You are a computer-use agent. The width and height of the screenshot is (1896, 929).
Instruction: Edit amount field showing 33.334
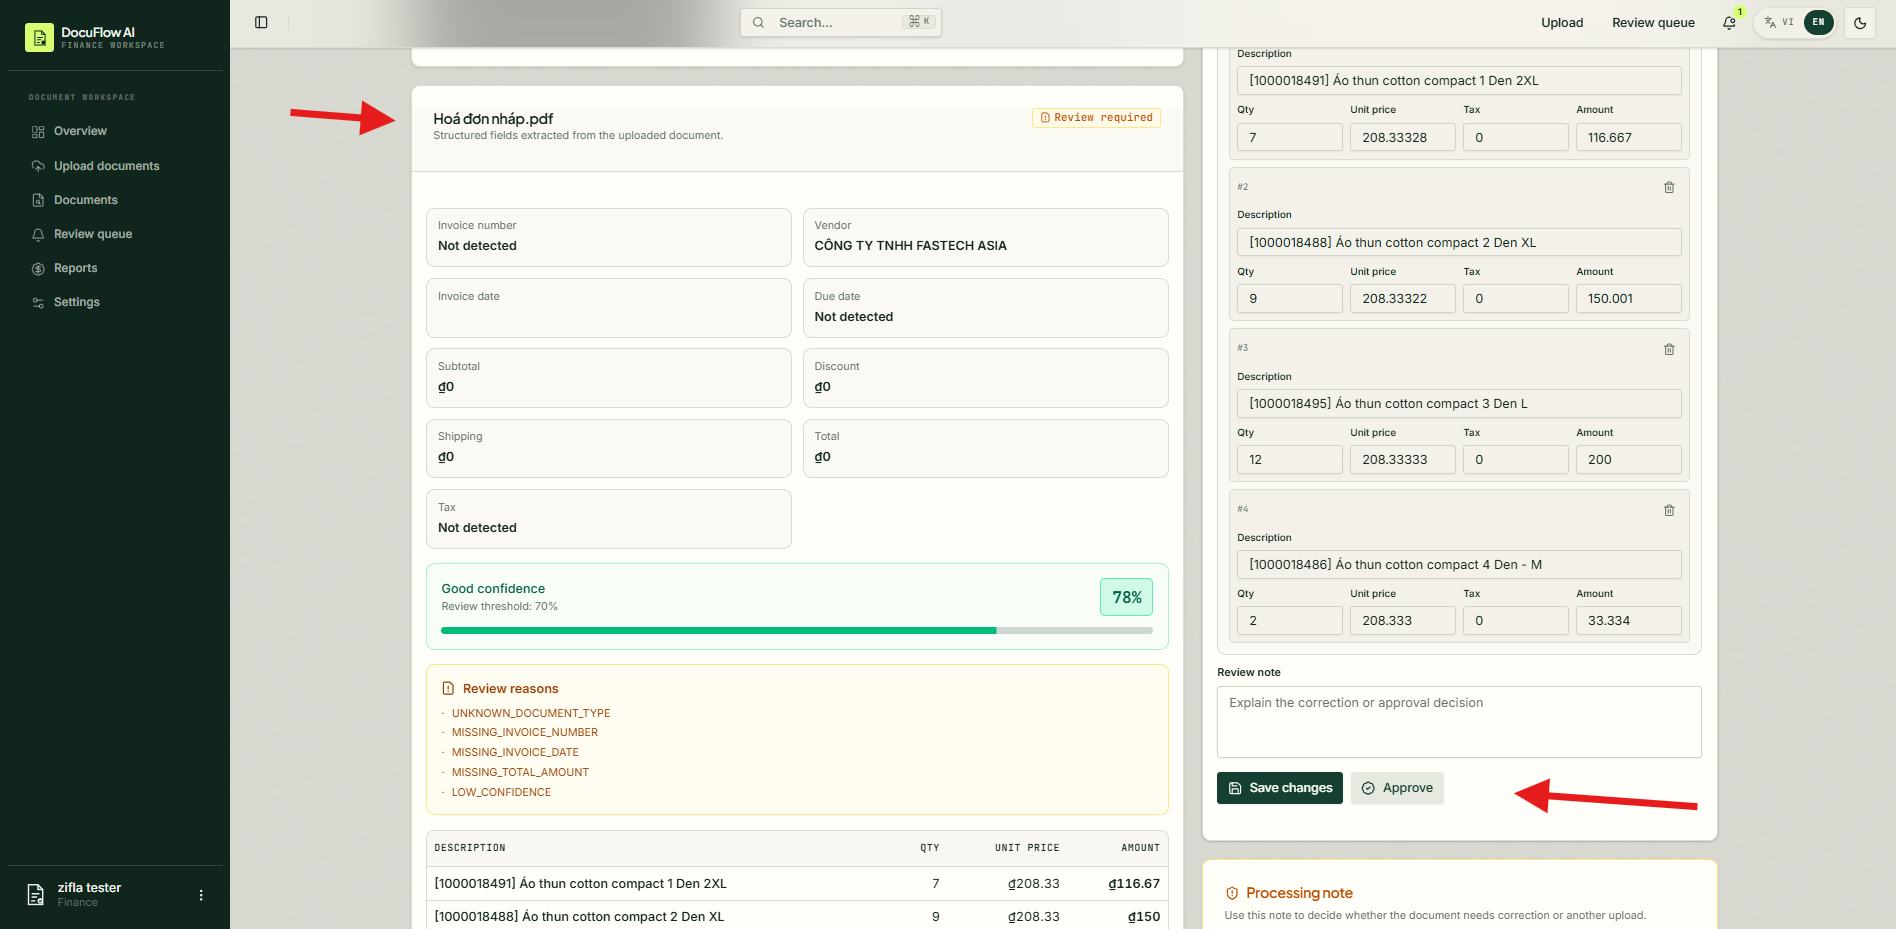[x=1629, y=620]
